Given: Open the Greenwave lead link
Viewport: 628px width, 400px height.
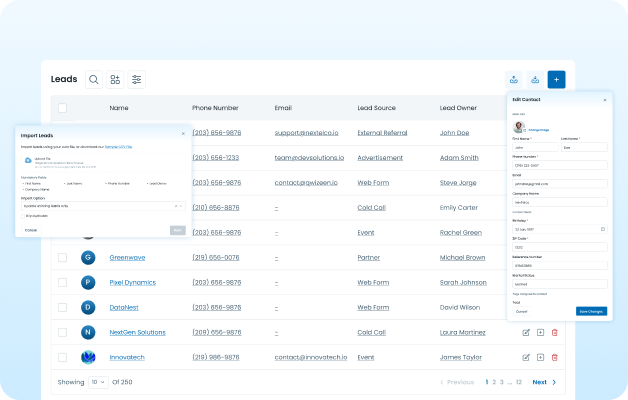Looking at the screenshot, I should 127,257.
